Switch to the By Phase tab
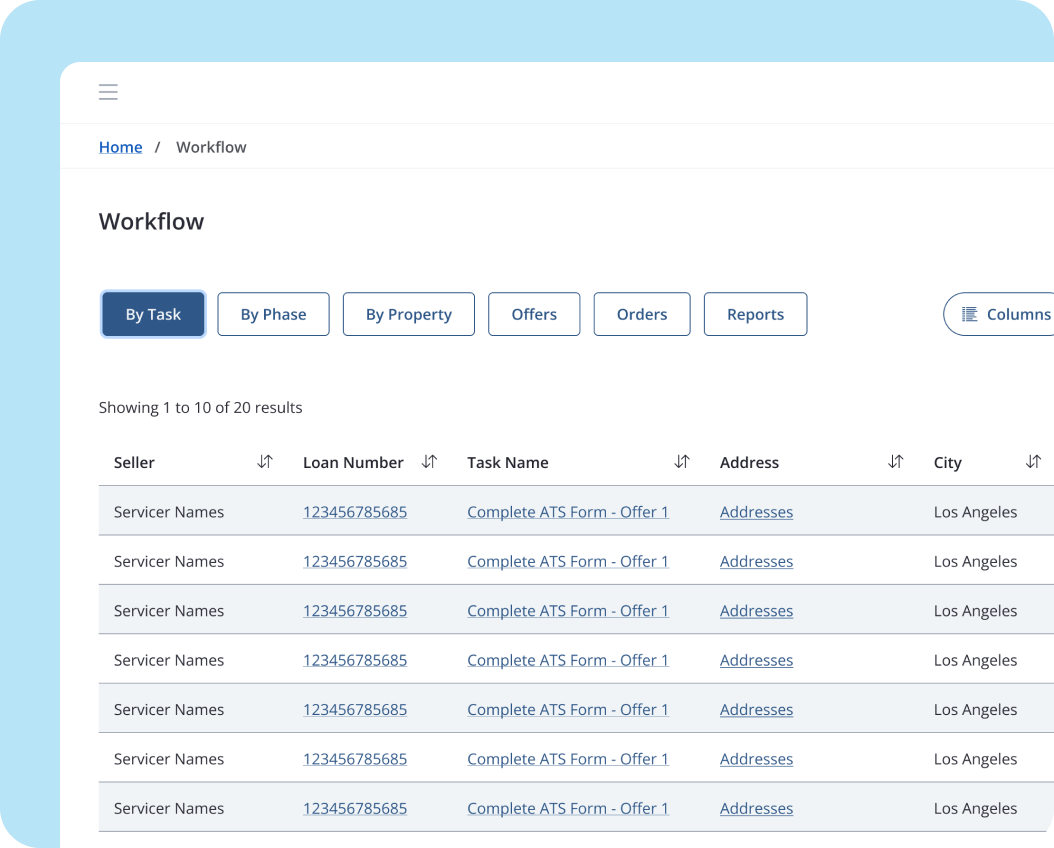The image size is (1054, 848). [x=274, y=314]
